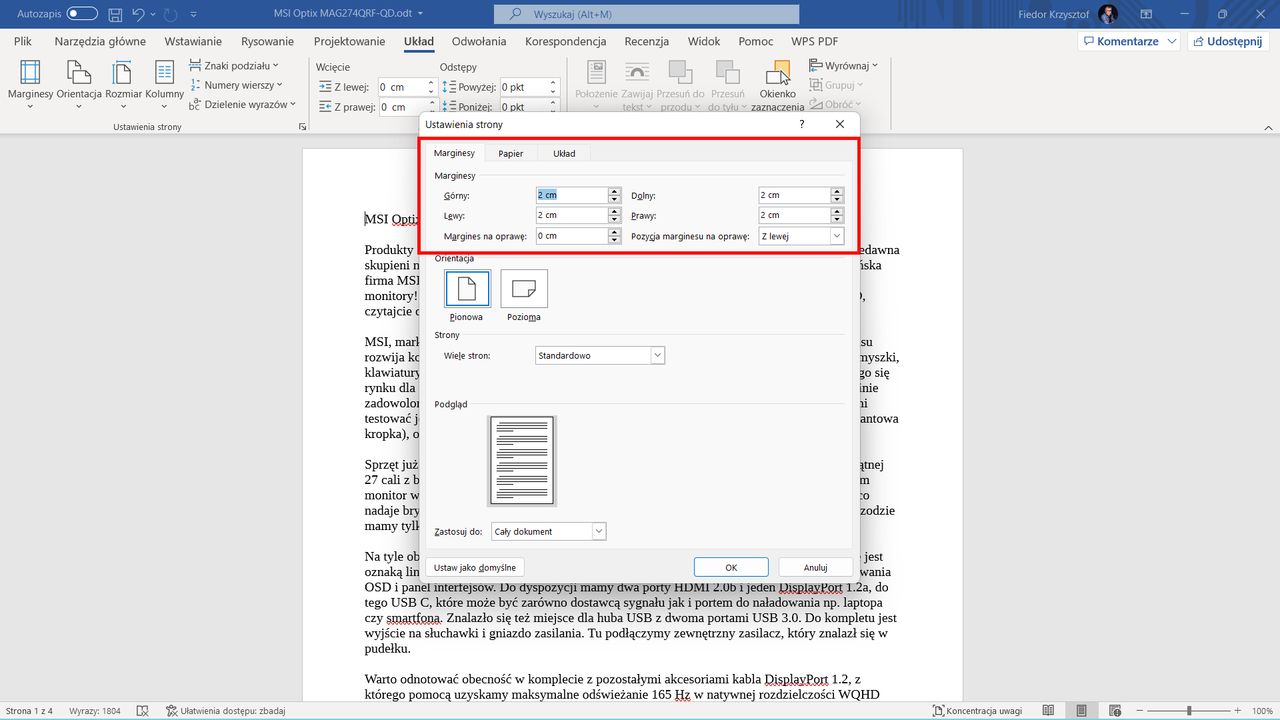Open the Zawijaj tekst tool
The image size is (1280, 720).
click(x=637, y=83)
